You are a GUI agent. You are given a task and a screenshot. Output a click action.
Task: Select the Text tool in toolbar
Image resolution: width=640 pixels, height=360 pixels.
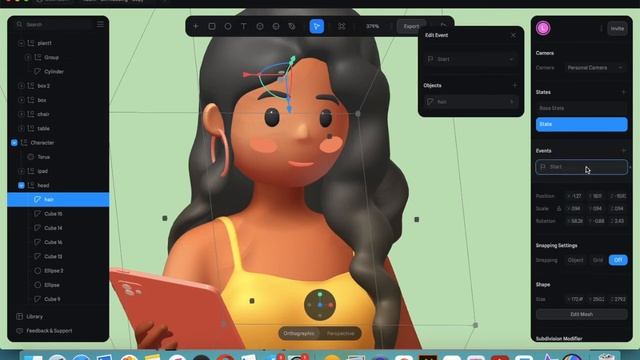pyautogui.click(x=244, y=27)
